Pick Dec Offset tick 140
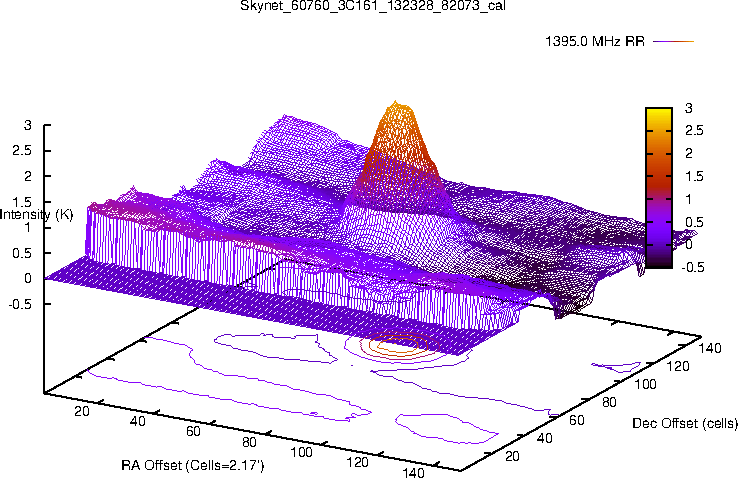The width and height of the screenshot is (738, 478). pos(710,348)
